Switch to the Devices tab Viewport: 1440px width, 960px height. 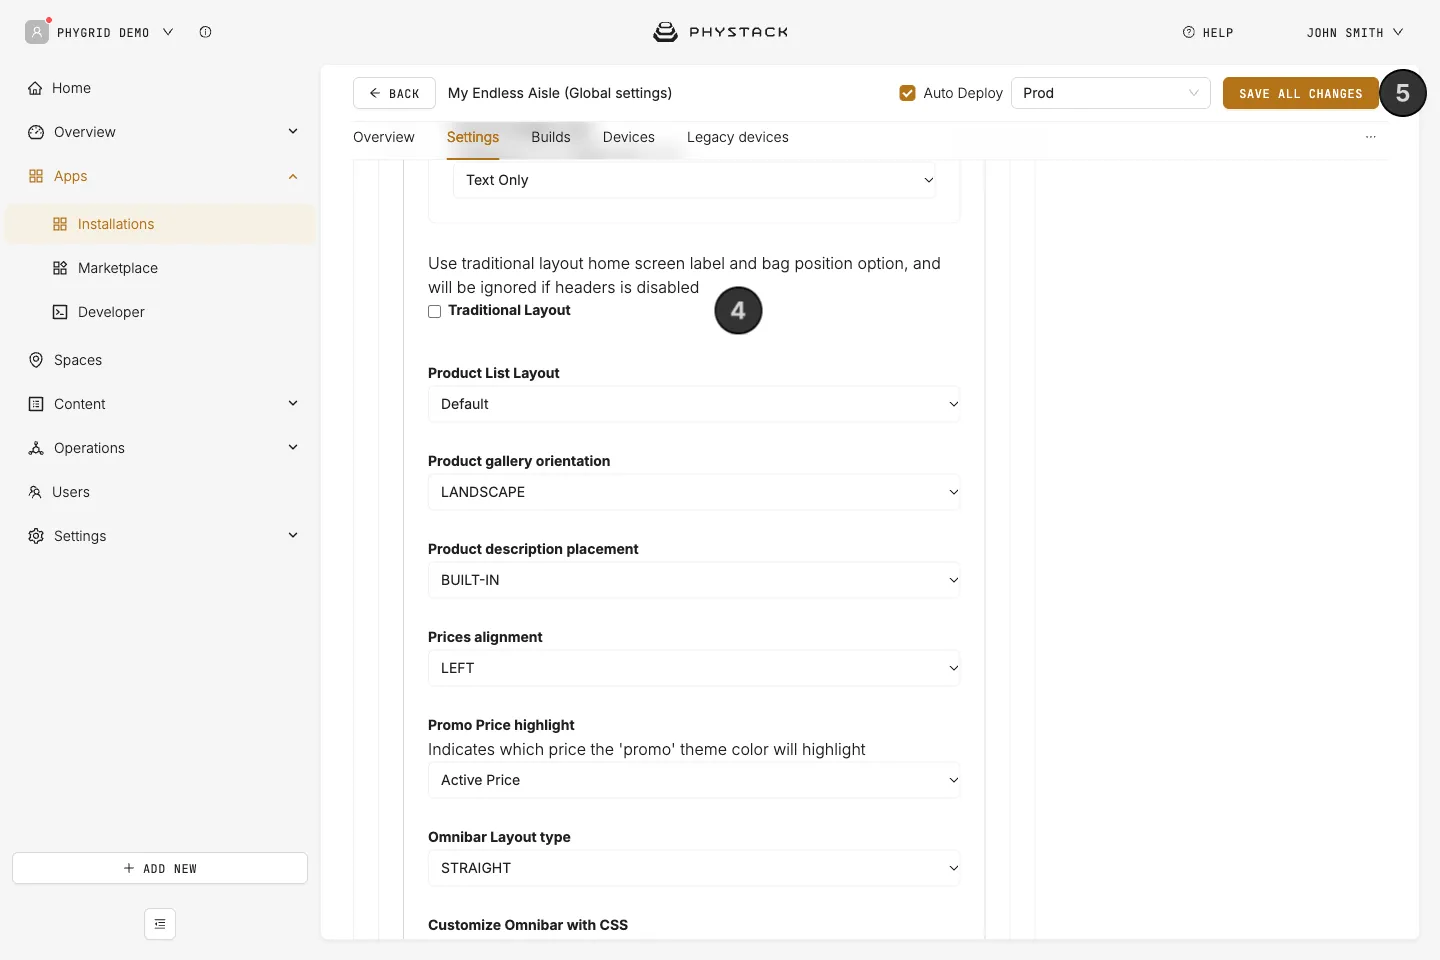tap(629, 137)
